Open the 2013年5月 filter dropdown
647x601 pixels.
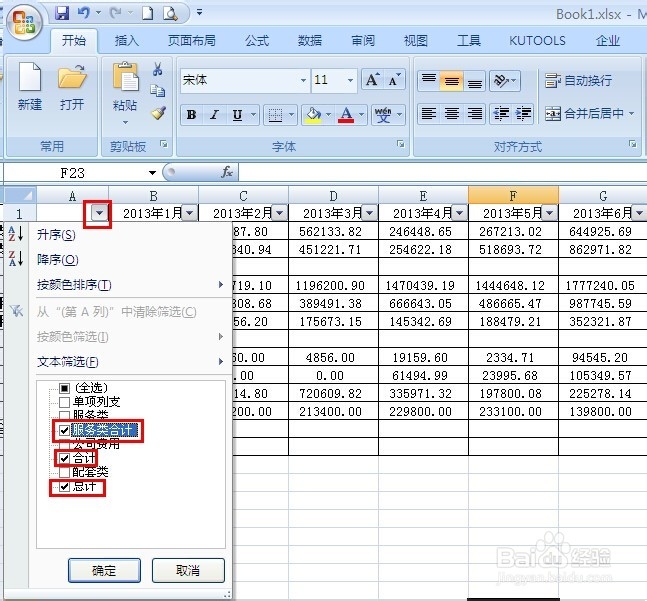tap(550, 213)
